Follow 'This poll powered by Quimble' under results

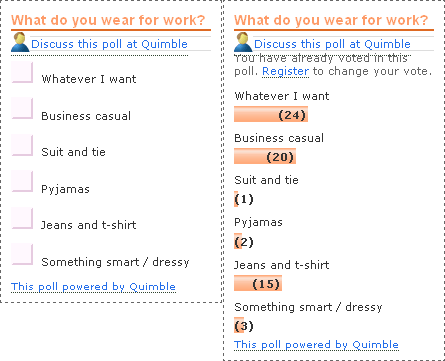coord(316,345)
